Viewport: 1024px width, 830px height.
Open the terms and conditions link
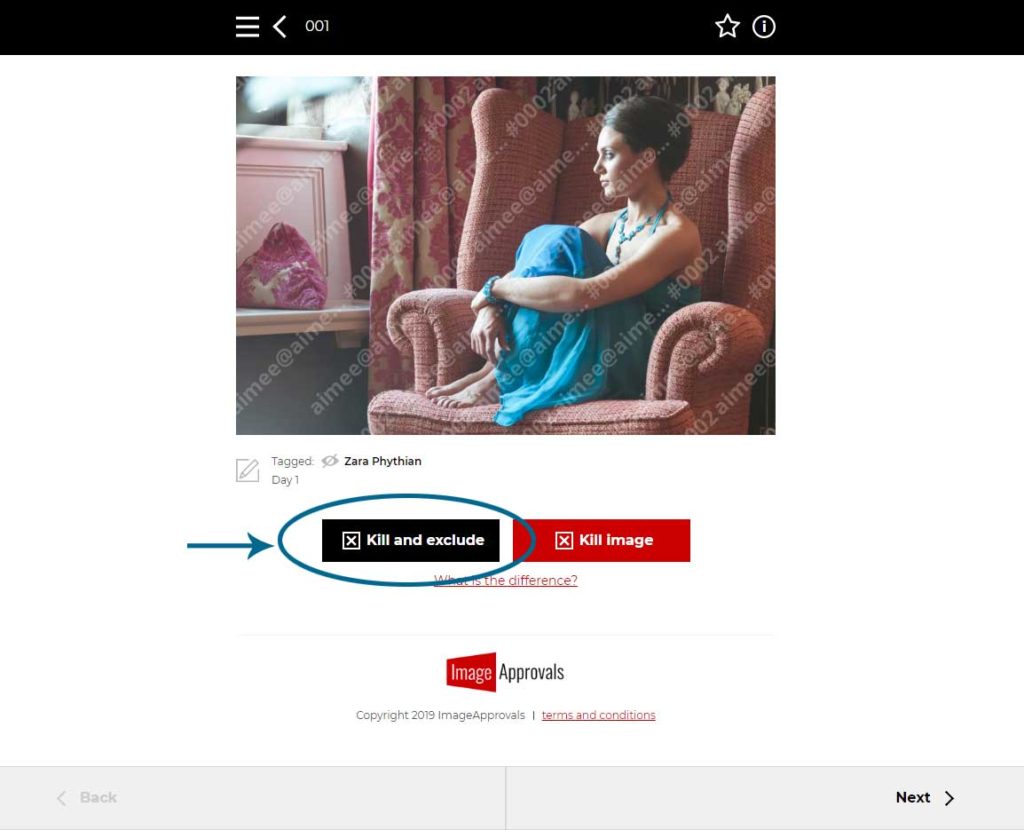tap(598, 715)
